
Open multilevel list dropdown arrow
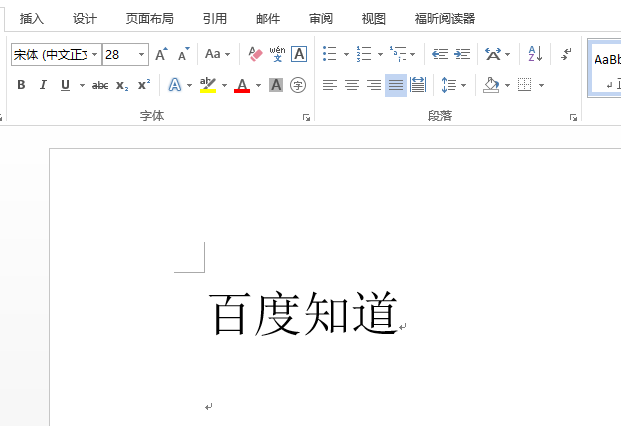pos(412,54)
